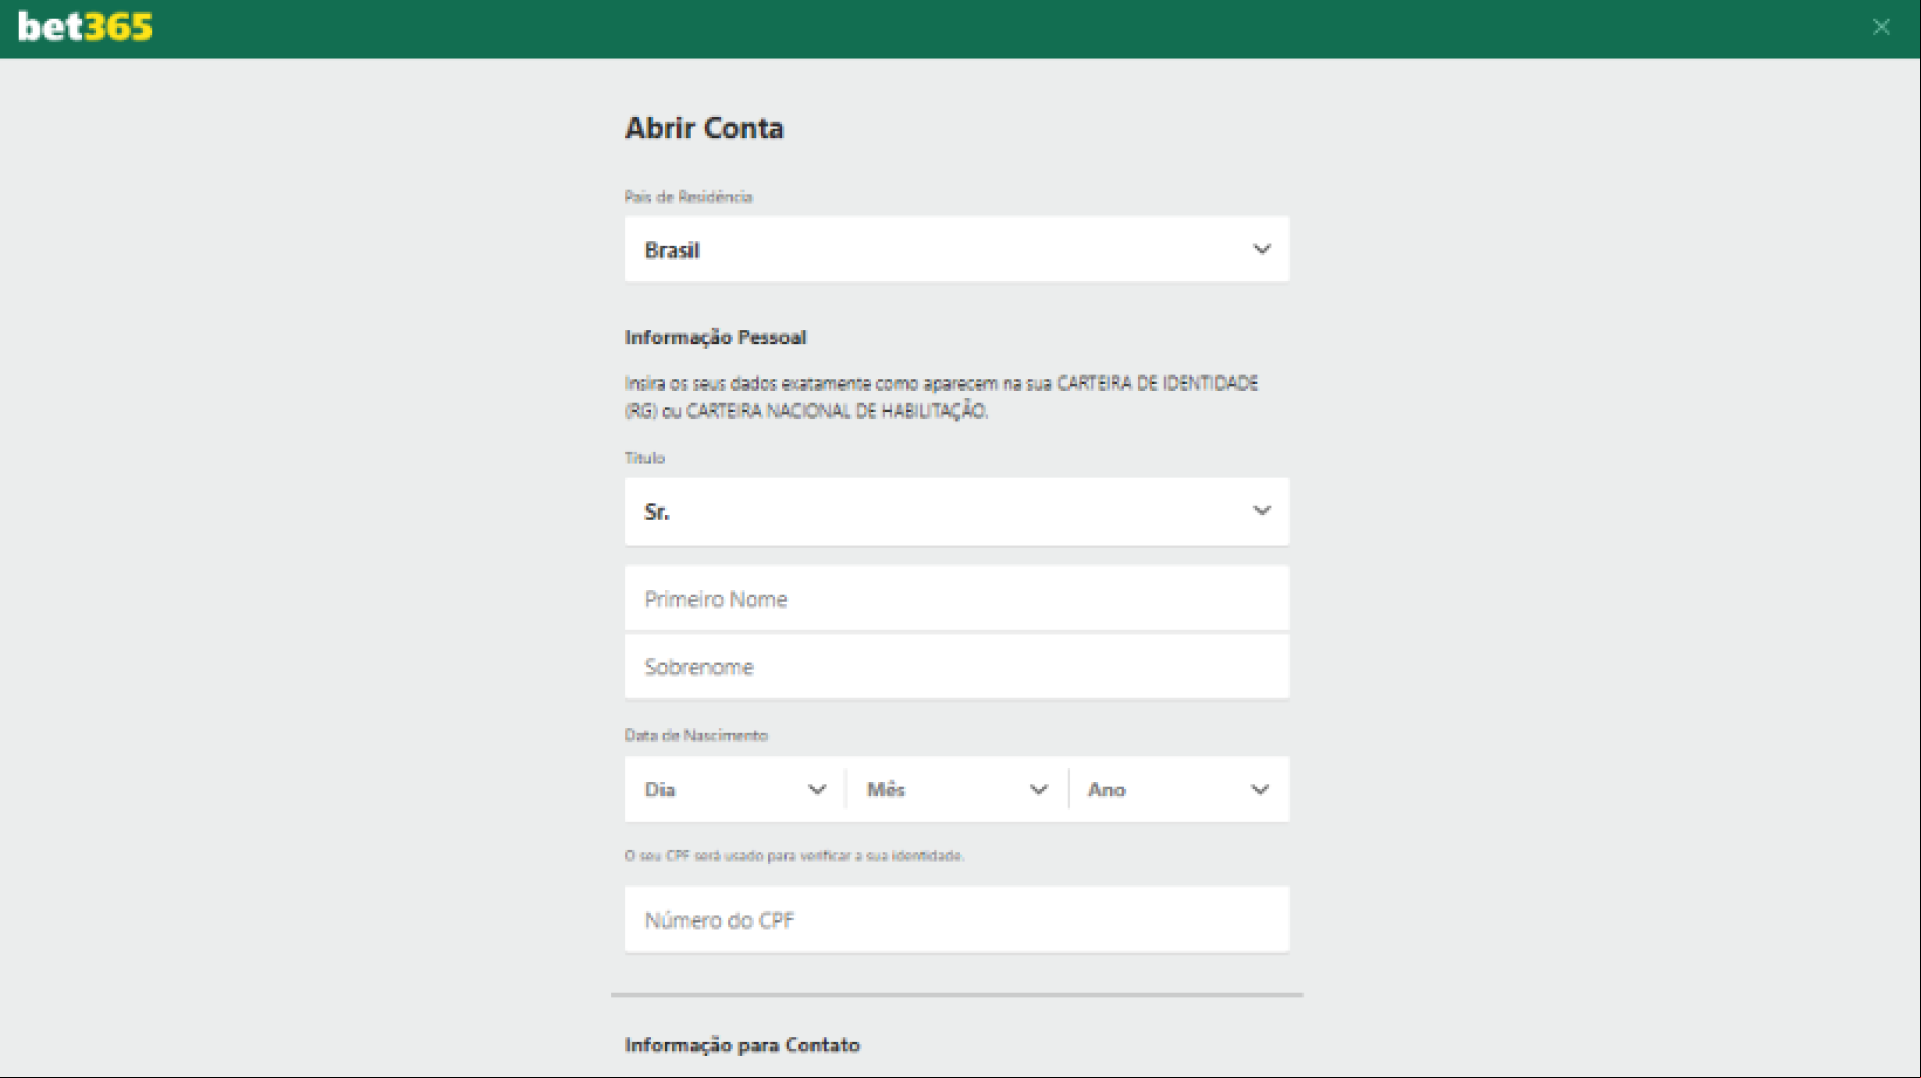Screen dimensions: 1921x1078
Task: Click the Informação para Contato heading
Action: [x=742, y=1045]
